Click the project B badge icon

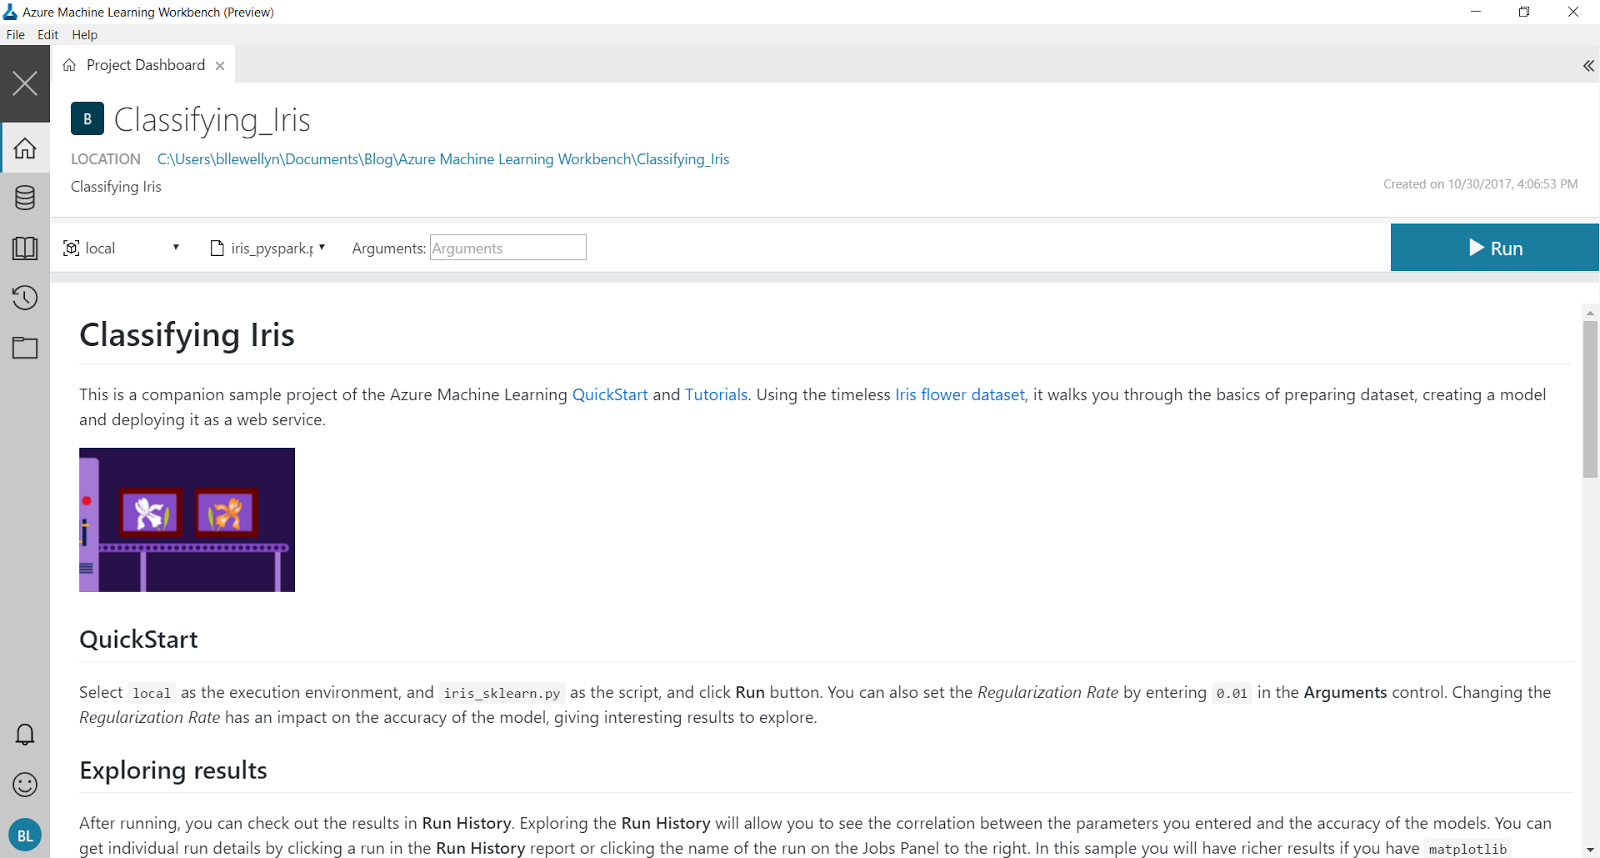pos(87,119)
